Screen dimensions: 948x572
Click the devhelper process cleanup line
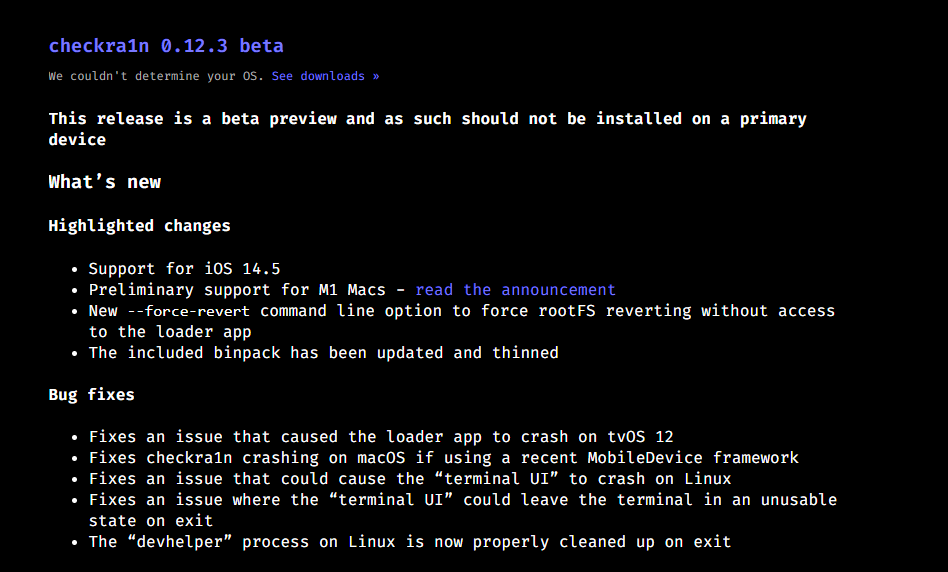point(409,542)
